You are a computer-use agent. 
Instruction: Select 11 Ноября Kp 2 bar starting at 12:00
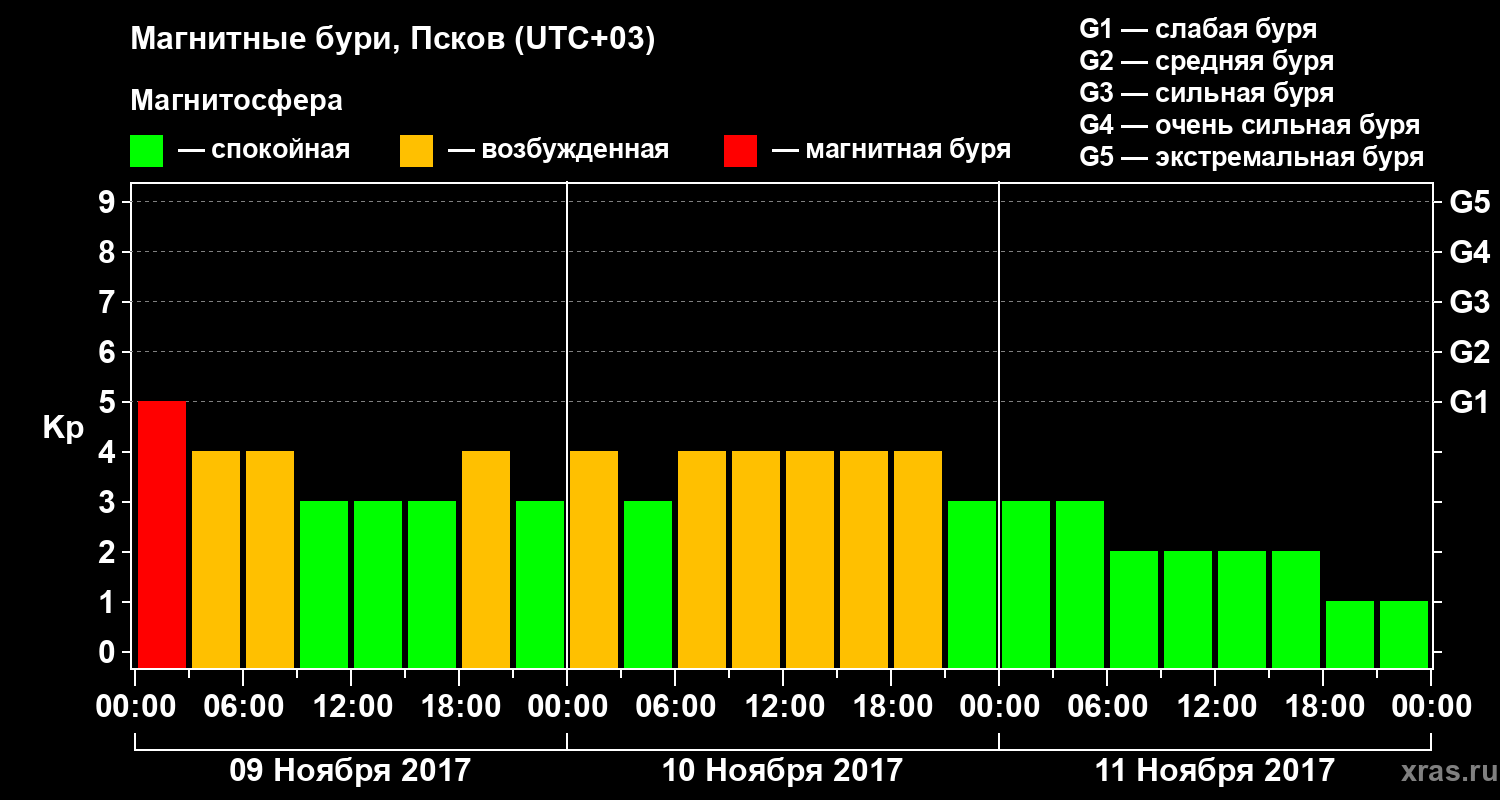click(1242, 609)
